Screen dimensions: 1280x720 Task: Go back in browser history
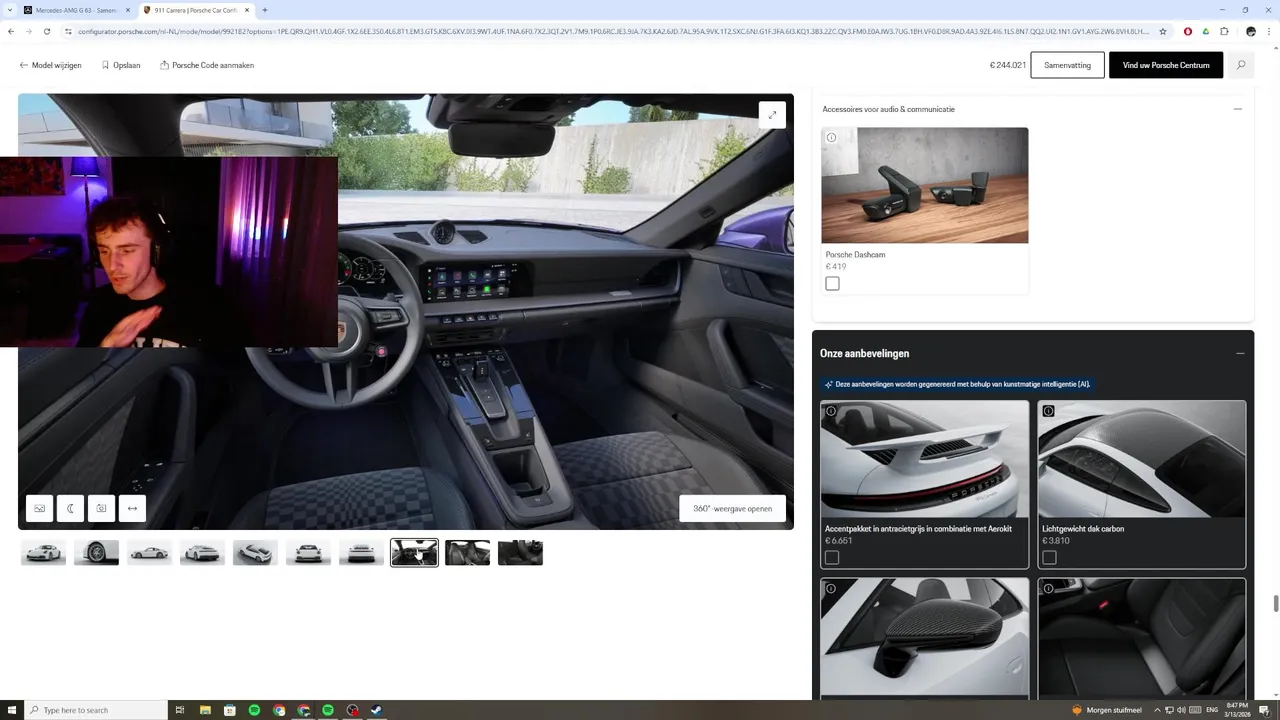(10, 31)
